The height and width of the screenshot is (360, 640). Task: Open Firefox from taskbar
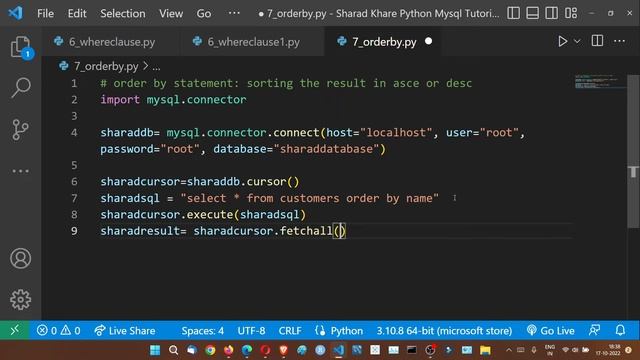pyautogui.click(x=229, y=350)
